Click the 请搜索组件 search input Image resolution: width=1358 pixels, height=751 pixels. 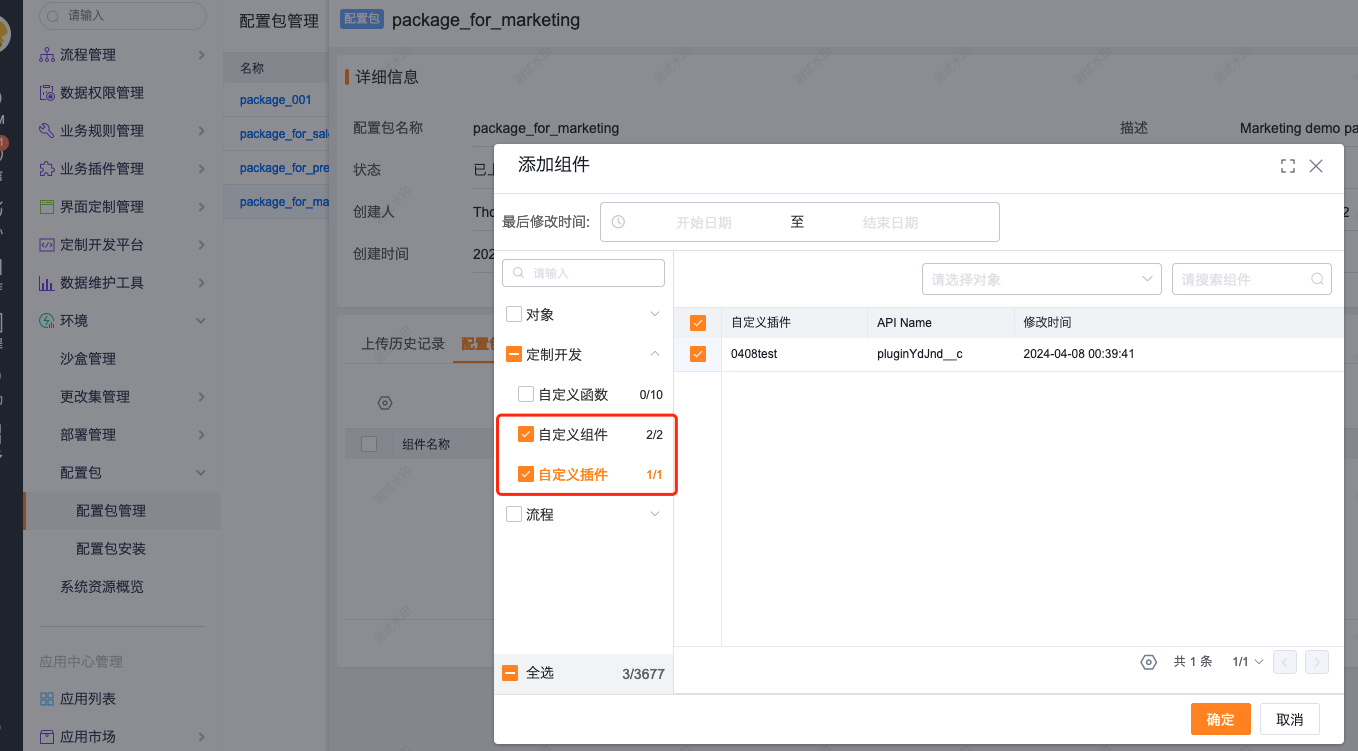(1246, 279)
